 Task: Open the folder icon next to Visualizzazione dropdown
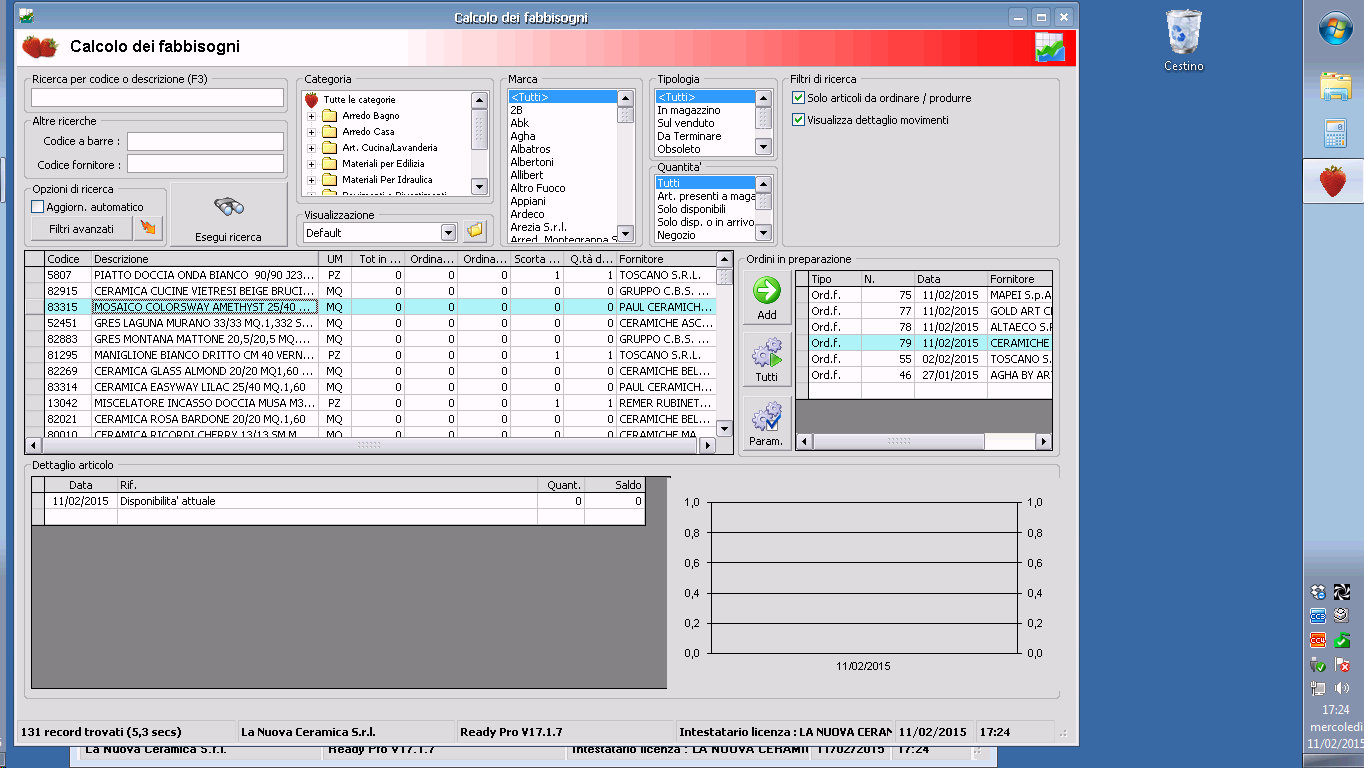[475, 232]
